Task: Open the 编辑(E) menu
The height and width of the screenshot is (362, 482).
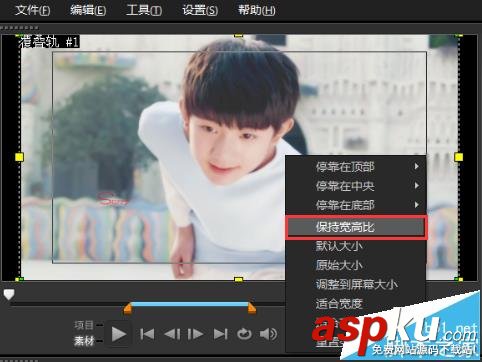Action: coord(88,10)
